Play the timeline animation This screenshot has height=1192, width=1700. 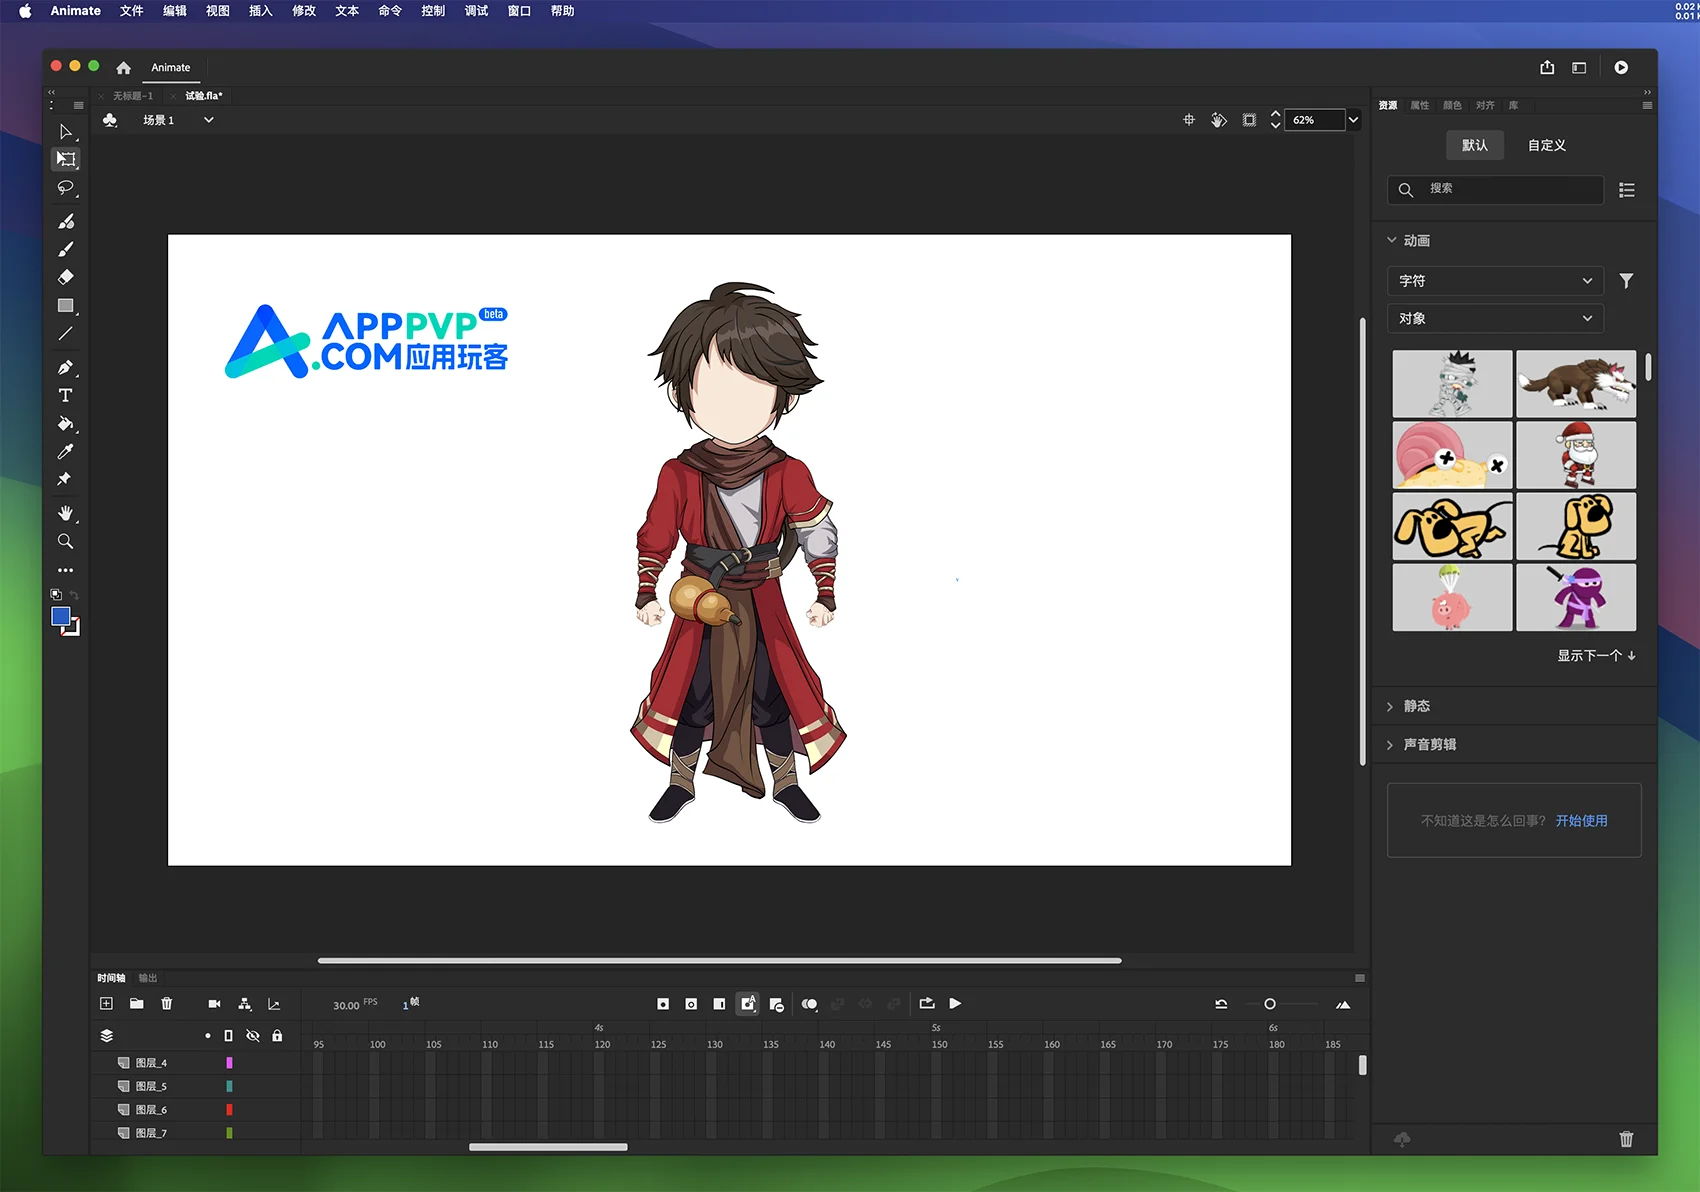(x=955, y=1004)
